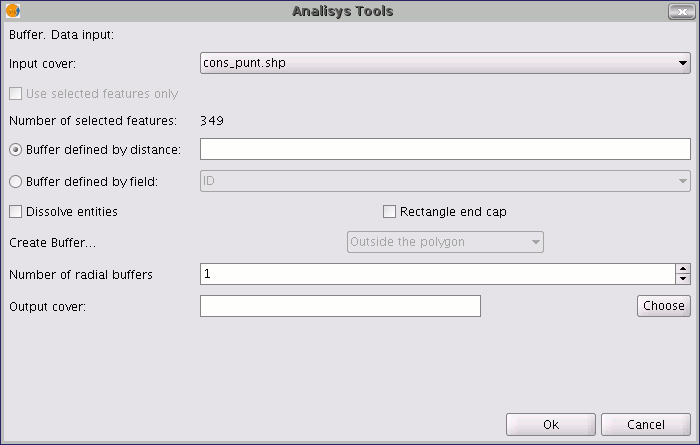The image size is (700, 445).
Task: Click the Create Buffer... label
Action: [x=53, y=243]
